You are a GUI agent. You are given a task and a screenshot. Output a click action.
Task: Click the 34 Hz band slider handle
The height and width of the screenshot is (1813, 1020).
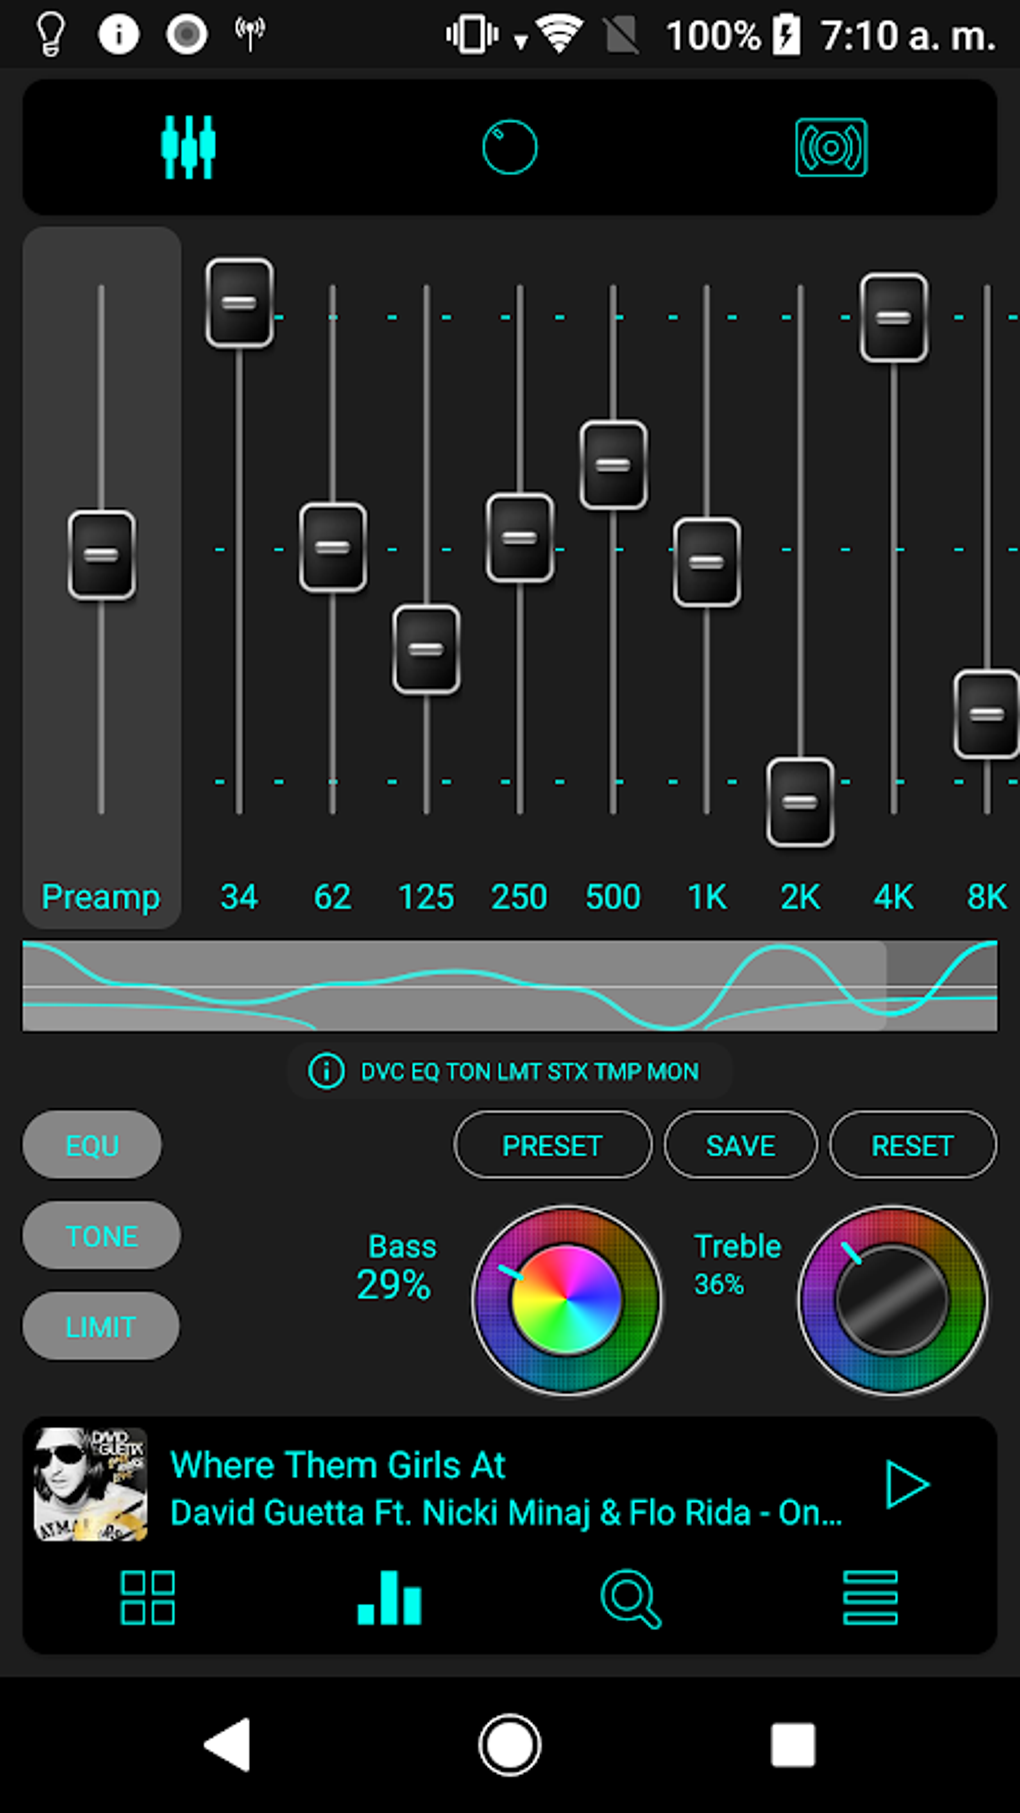[x=239, y=303]
